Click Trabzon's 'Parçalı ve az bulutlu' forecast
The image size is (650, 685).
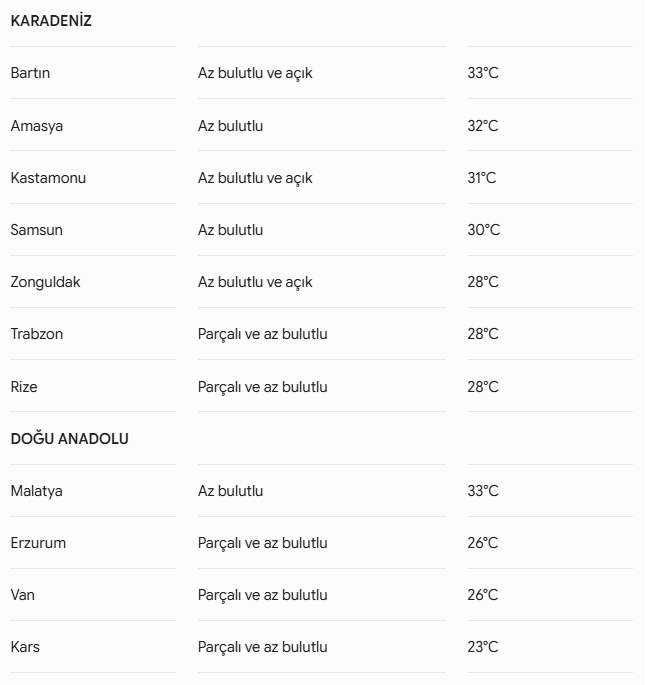tap(263, 334)
